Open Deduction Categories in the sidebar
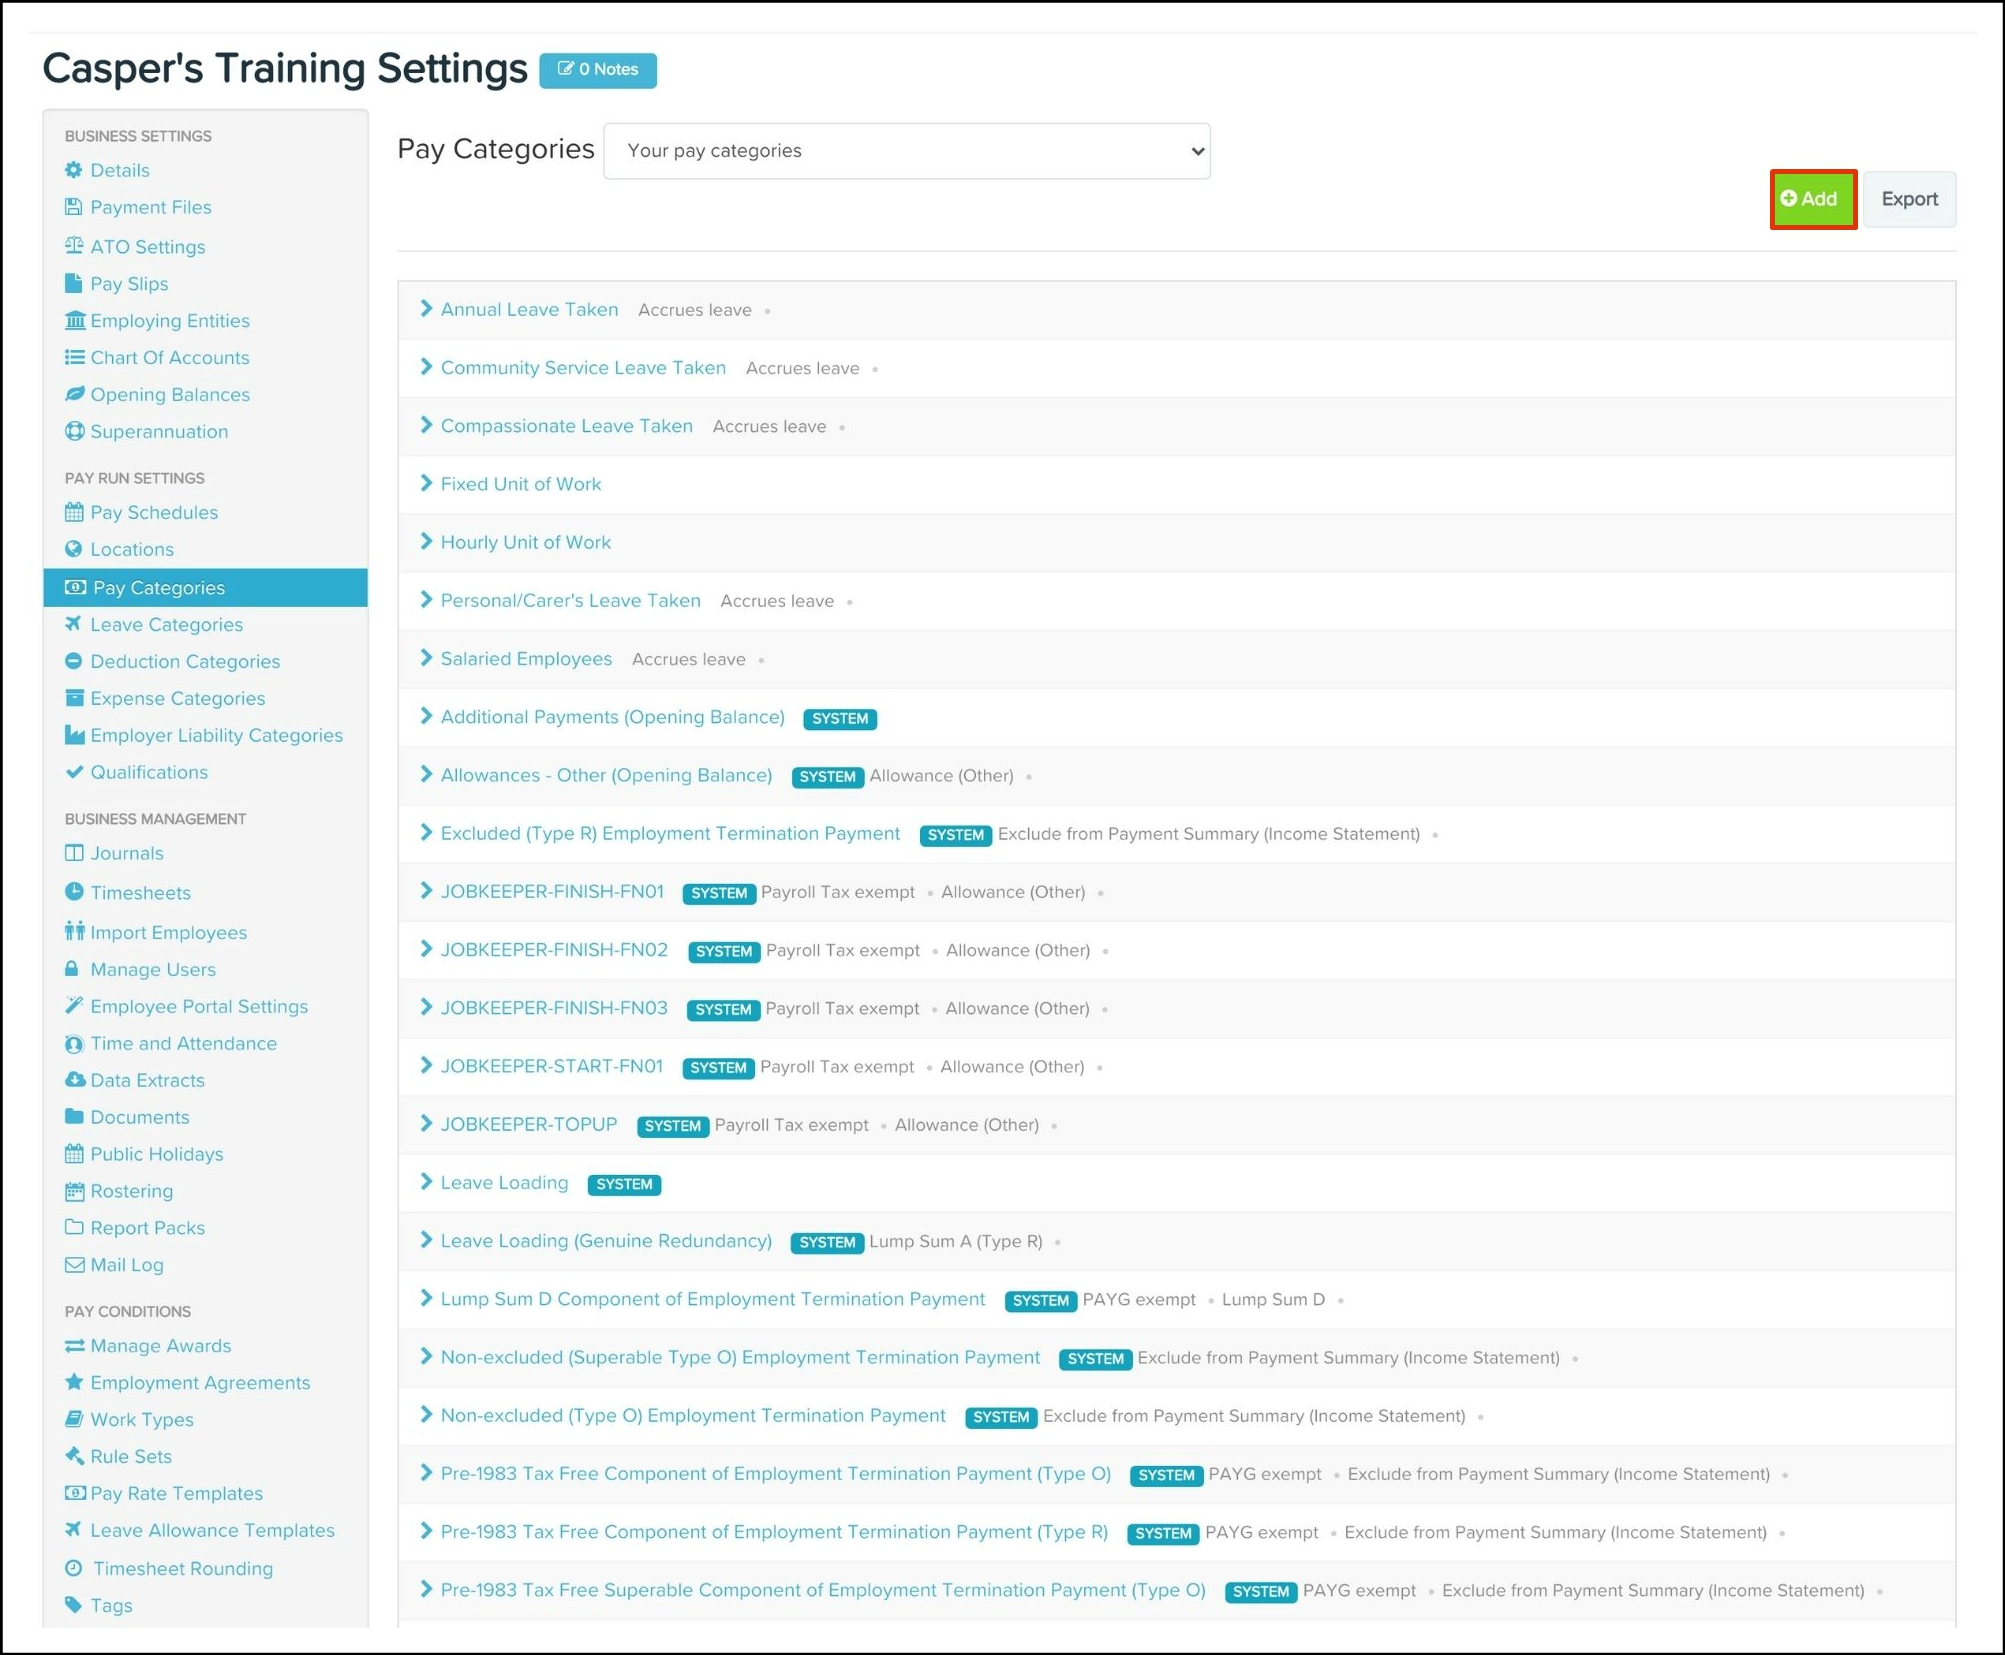Viewport: 2005px width, 1655px height. point(185,661)
